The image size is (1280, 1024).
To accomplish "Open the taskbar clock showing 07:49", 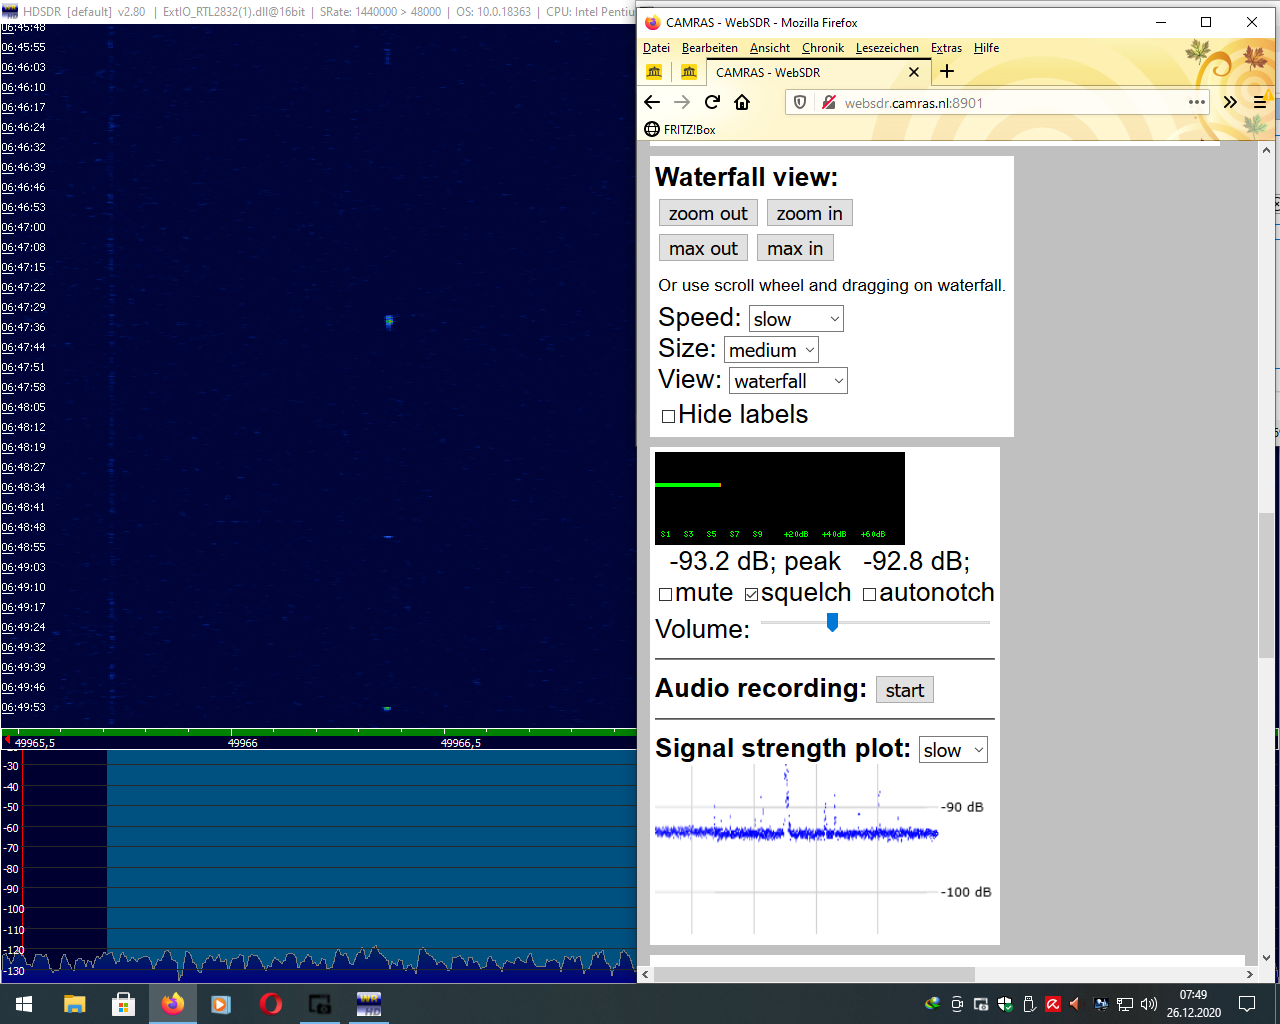I will [1193, 1004].
